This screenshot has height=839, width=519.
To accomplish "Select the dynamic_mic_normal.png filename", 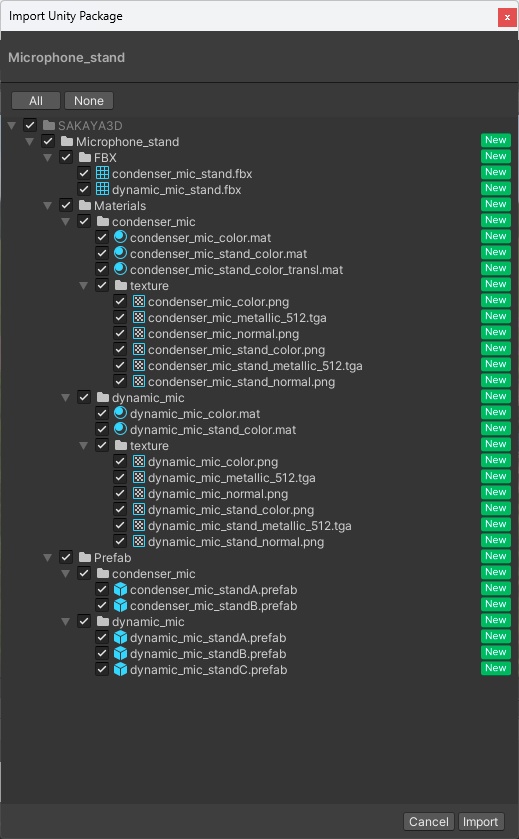I will pos(218,494).
